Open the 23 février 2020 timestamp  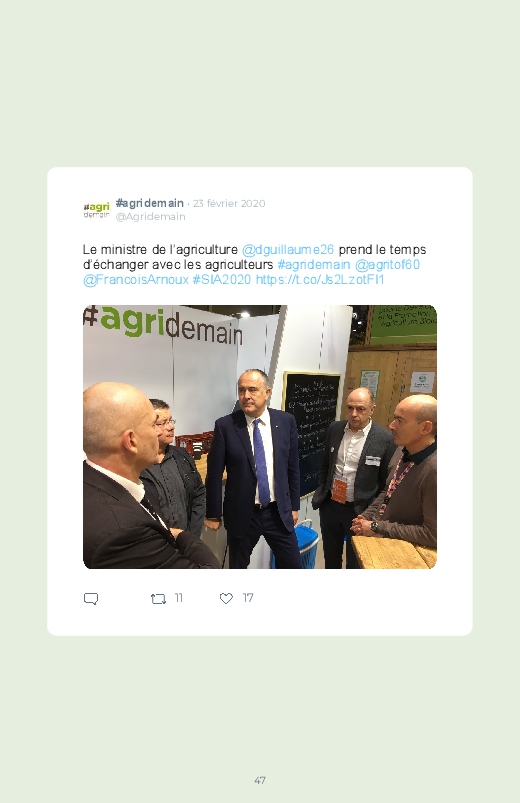point(229,203)
